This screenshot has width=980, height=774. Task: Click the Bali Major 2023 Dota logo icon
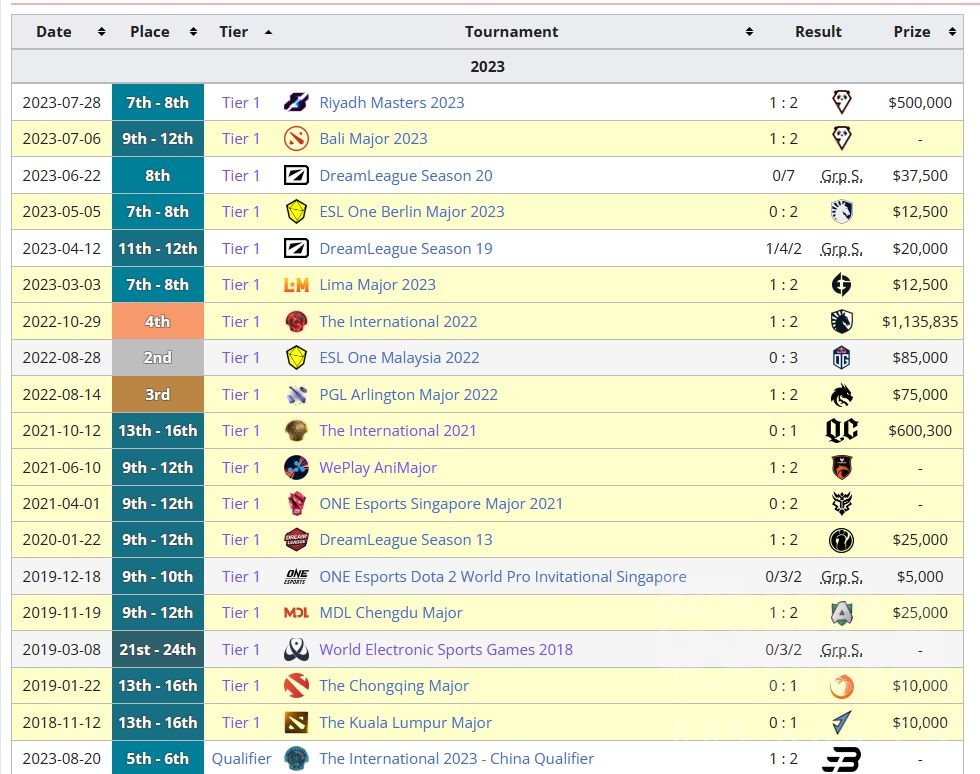[x=296, y=139]
